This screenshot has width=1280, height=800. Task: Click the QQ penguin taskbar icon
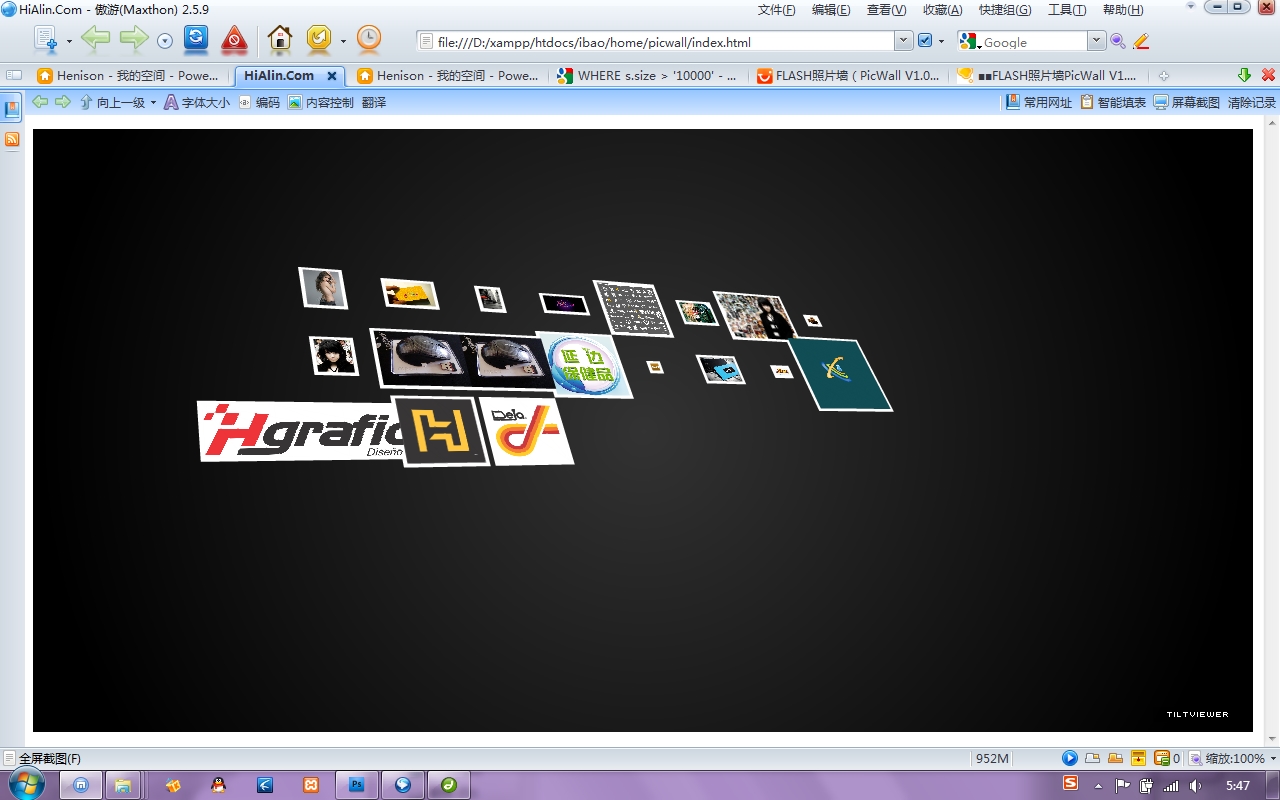click(x=218, y=785)
